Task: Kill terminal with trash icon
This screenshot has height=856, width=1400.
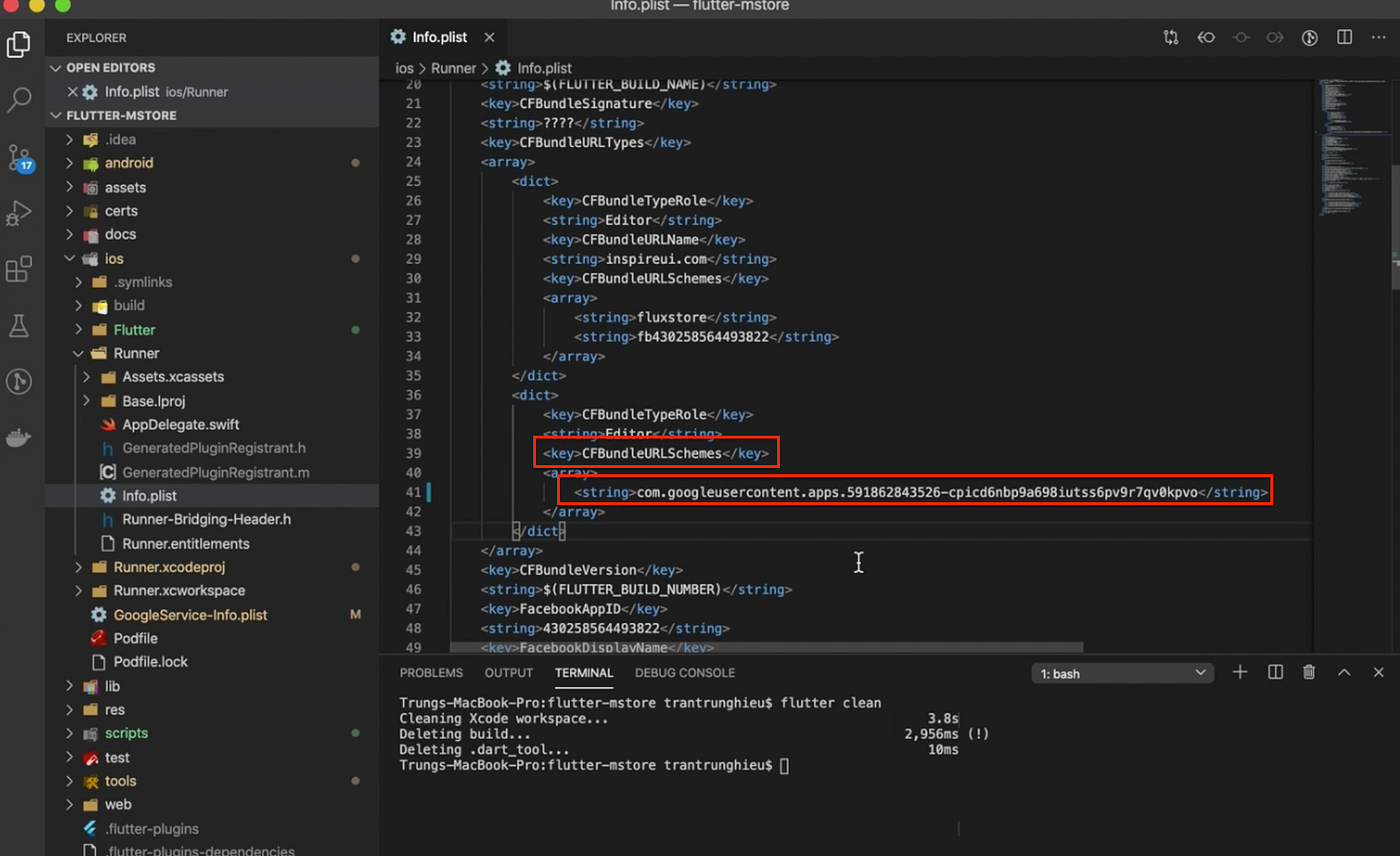Action: (x=1309, y=673)
